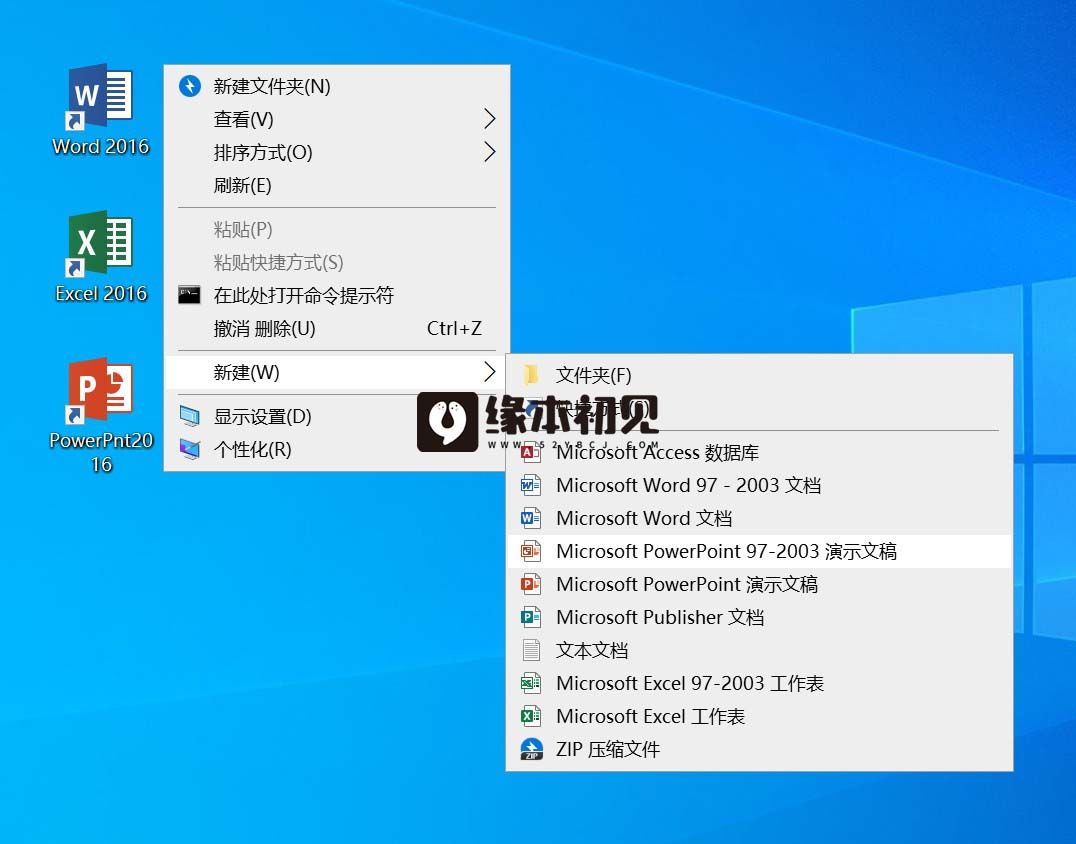Open 个性化(R) from the context menu
The width and height of the screenshot is (1076, 844).
point(337,449)
